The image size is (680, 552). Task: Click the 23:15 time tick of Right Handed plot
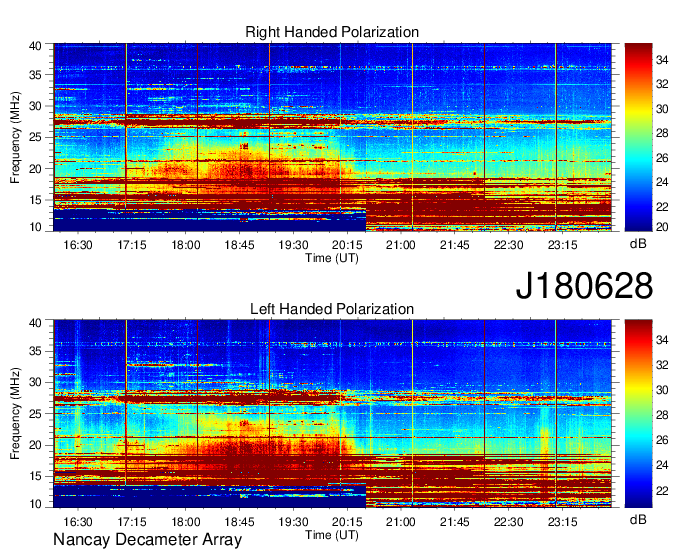click(x=562, y=245)
